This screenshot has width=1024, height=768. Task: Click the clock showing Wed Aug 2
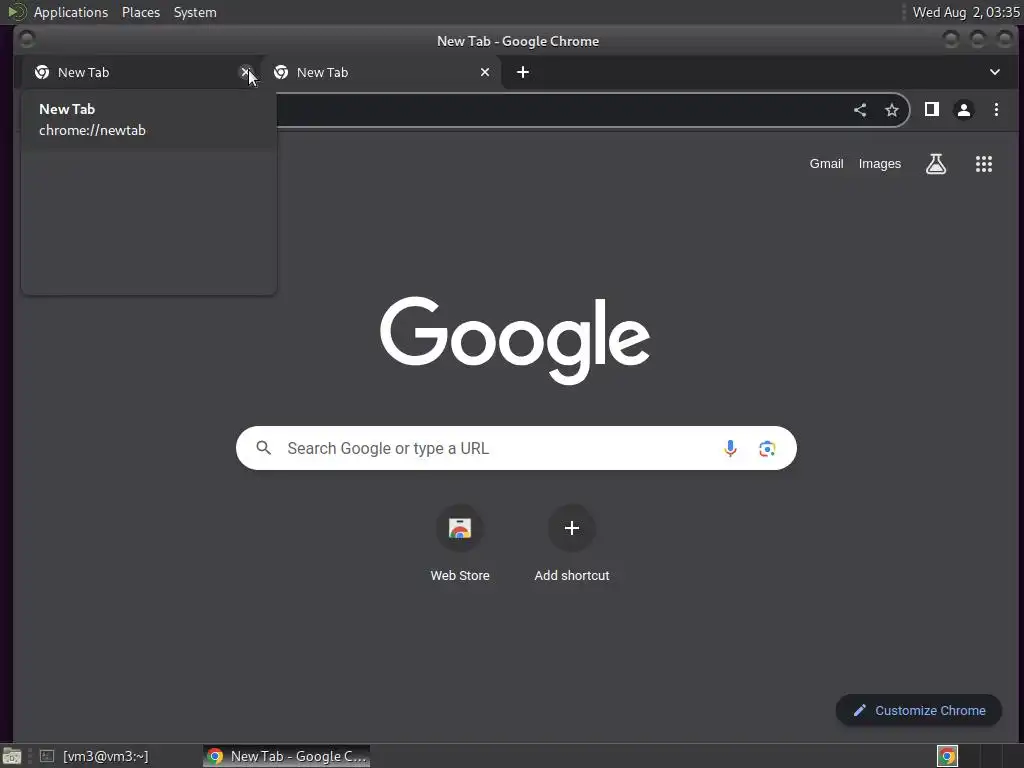tap(966, 12)
